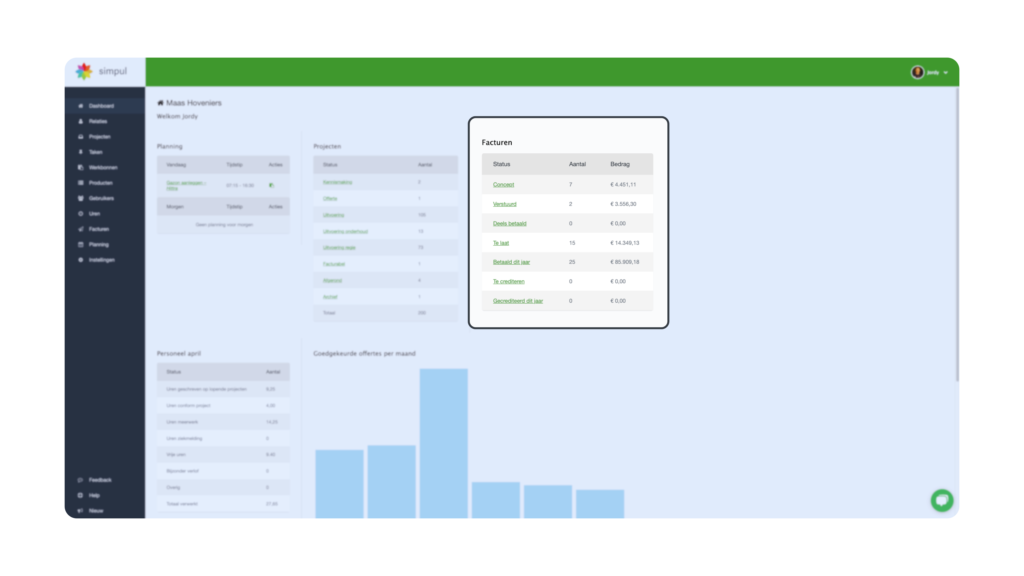Open the Concept invoices link
This screenshot has width=1024, height=576.
(x=504, y=185)
